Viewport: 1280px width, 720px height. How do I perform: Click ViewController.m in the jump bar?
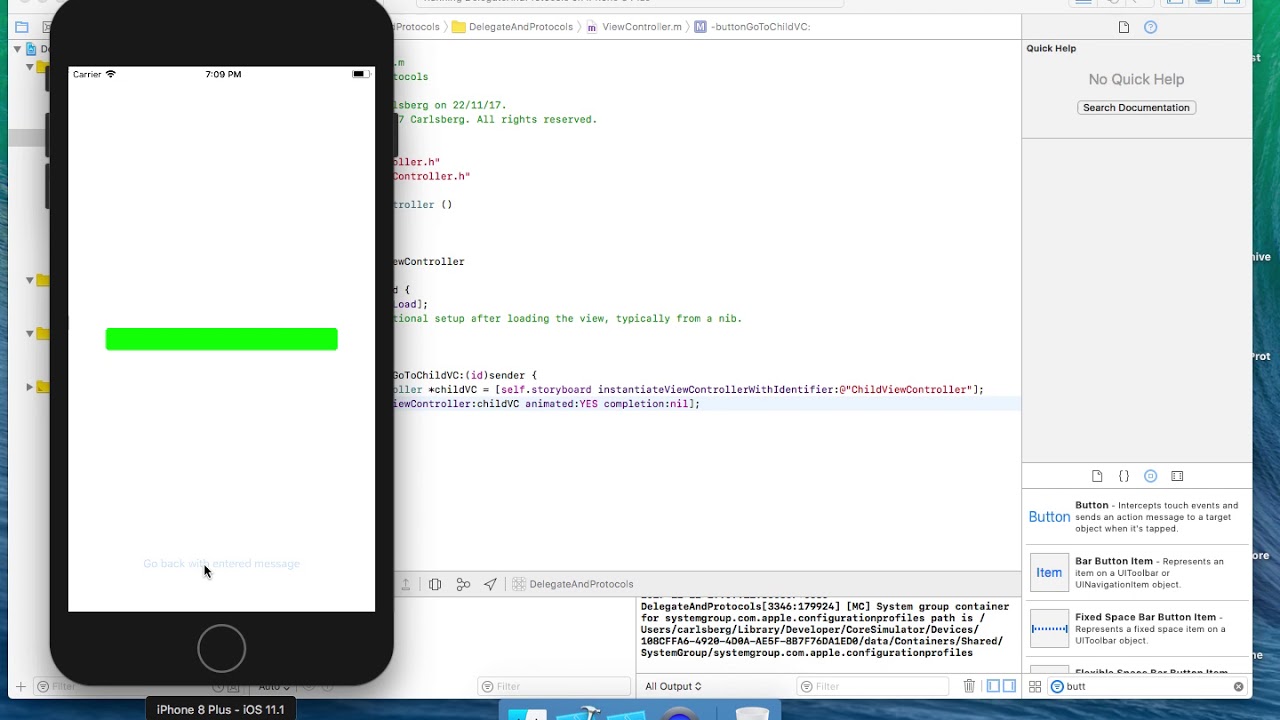point(634,27)
